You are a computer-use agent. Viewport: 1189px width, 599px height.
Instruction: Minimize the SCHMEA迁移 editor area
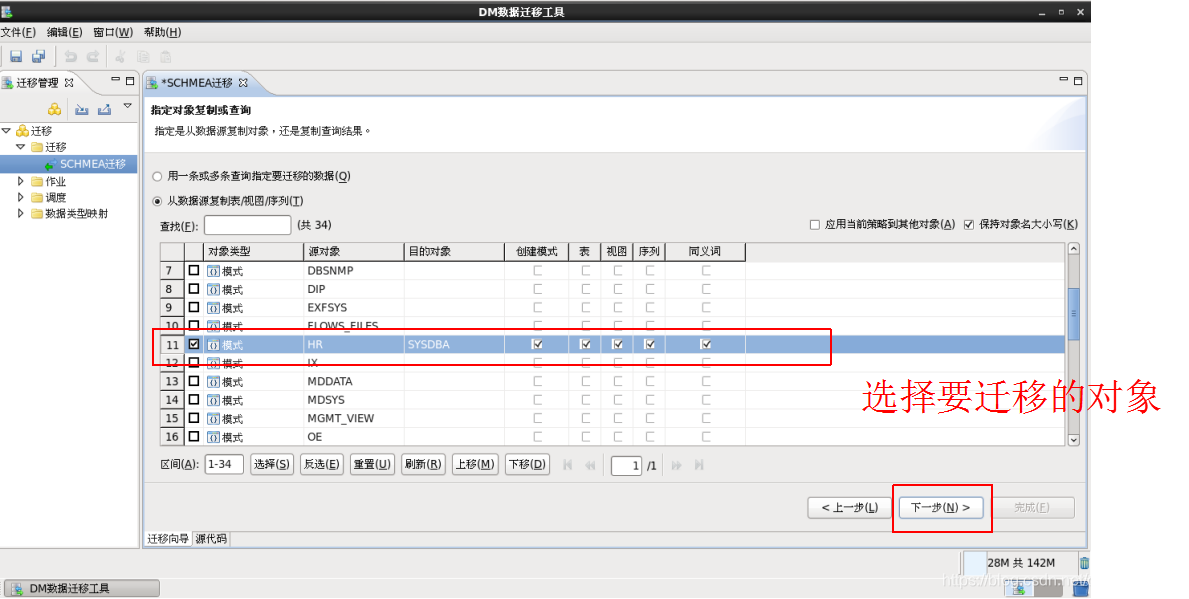[x=1063, y=80]
